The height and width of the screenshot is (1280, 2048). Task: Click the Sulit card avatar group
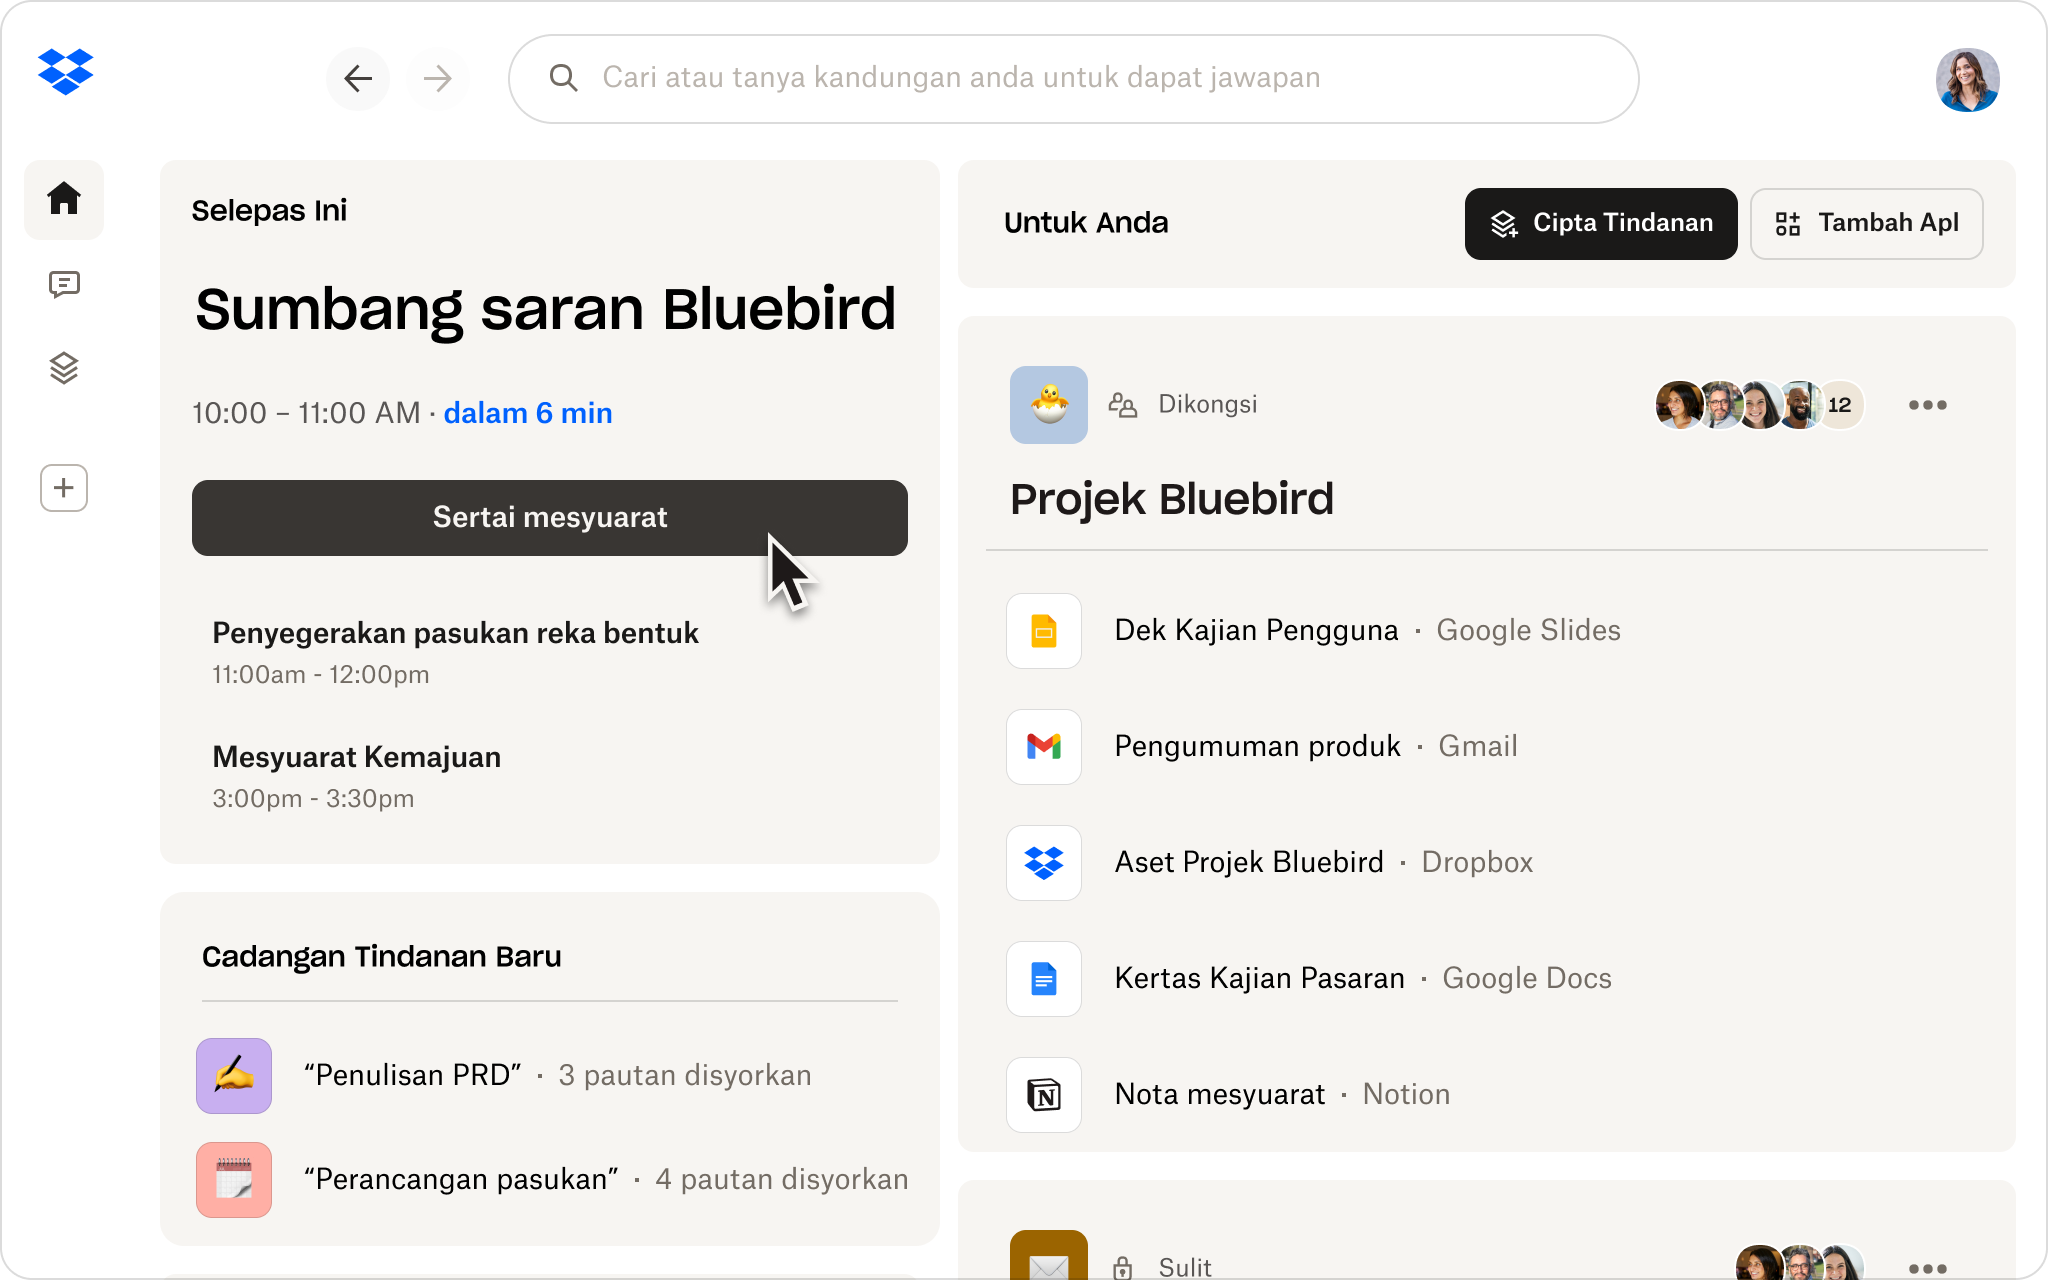1800,1263
